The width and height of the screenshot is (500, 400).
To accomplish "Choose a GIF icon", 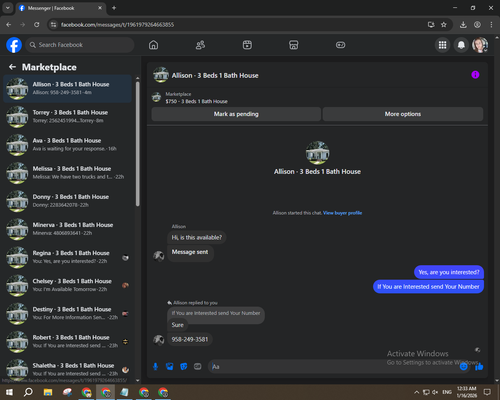I will click(x=198, y=367).
